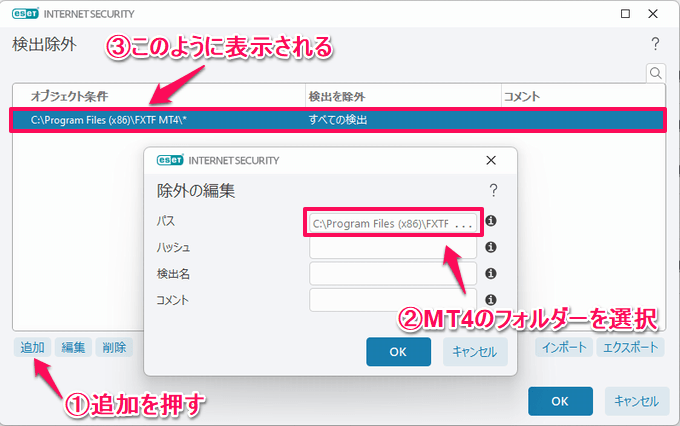Click the info icon beside the ハッシュ field
Viewport: 680px width, 426px height.
click(491, 247)
